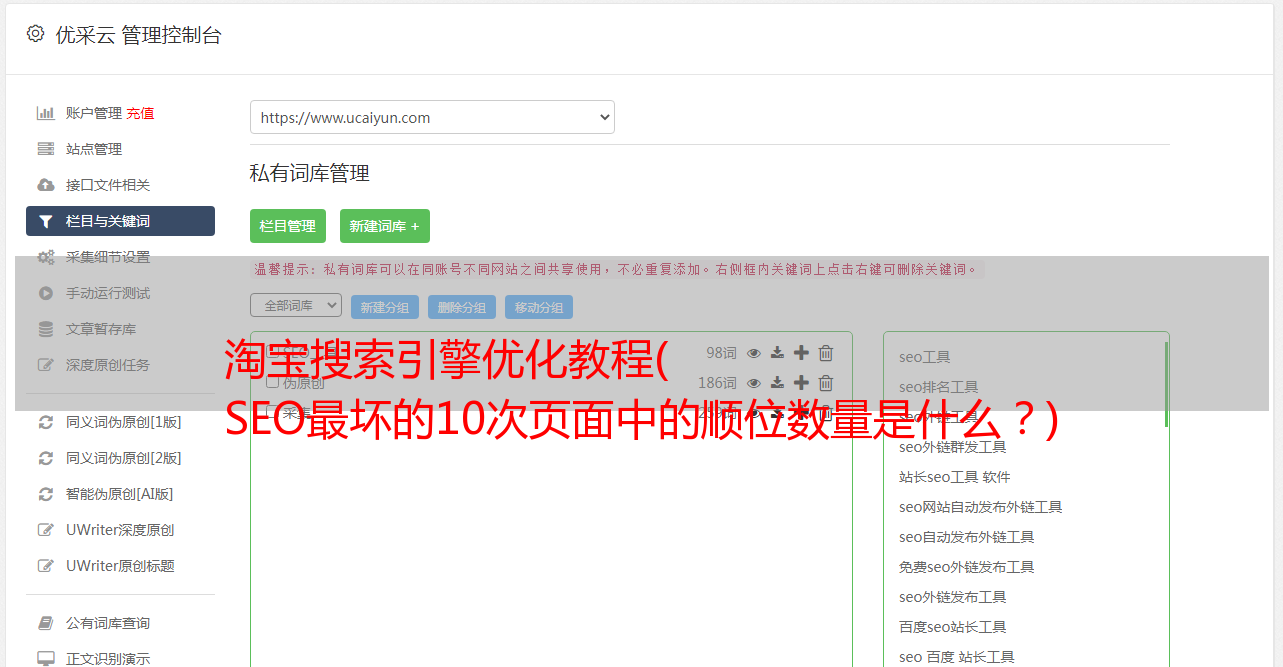Screen dimensions: 1283x667
Task: Select the keyword seo工具
Action: click(925, 357)
